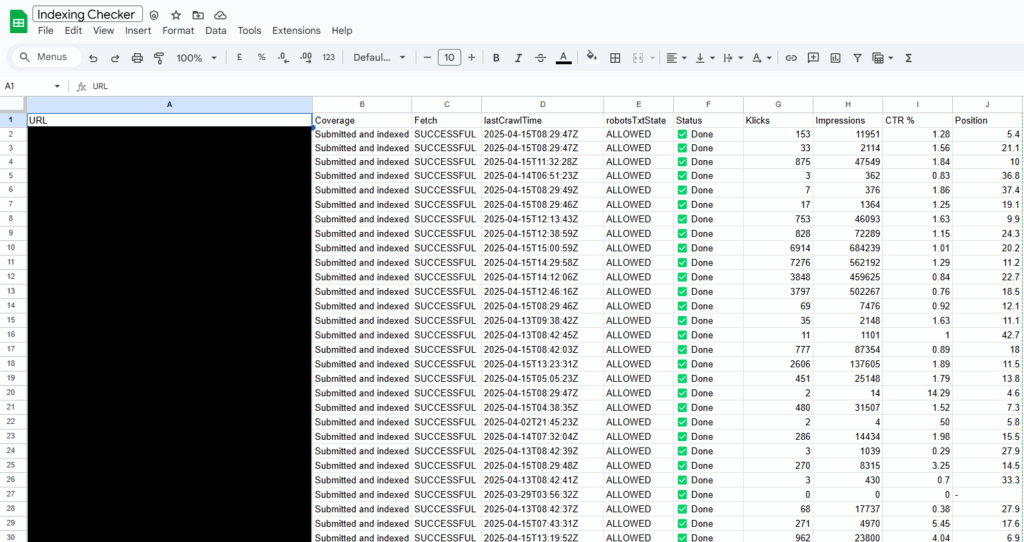Toggle Done checkbox in row 14
1024x542 pixels.
682,306
